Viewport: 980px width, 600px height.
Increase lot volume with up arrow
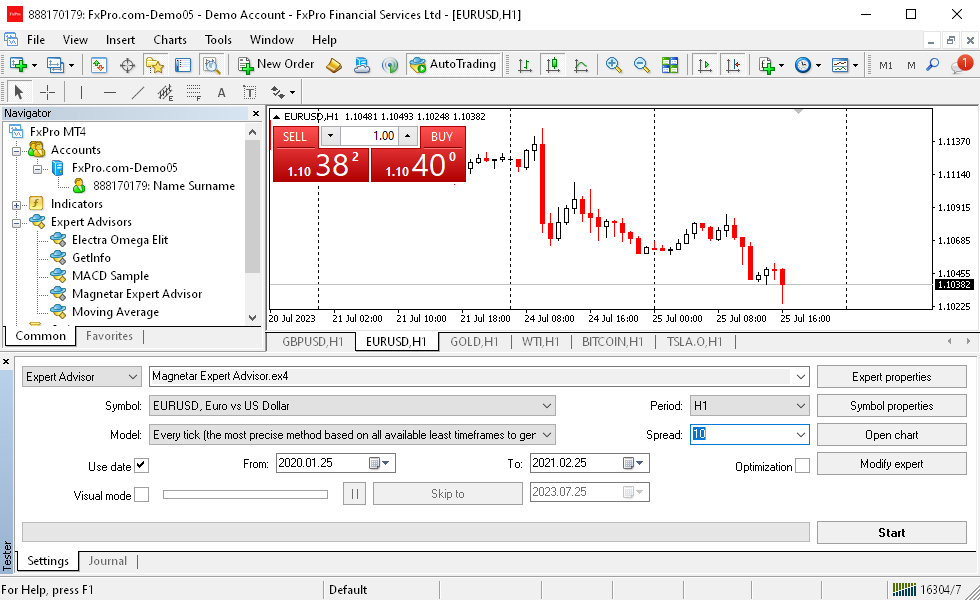408,136
